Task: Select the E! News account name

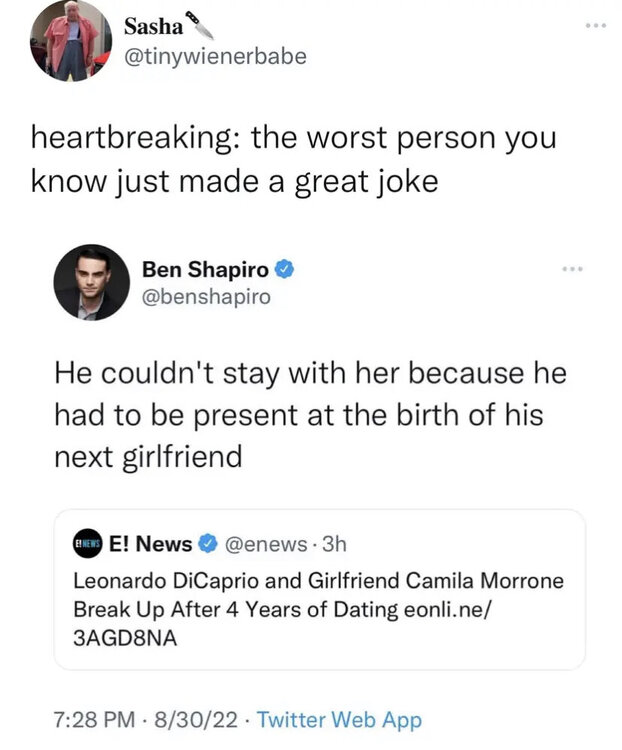Action: click(x=150, y=544)
